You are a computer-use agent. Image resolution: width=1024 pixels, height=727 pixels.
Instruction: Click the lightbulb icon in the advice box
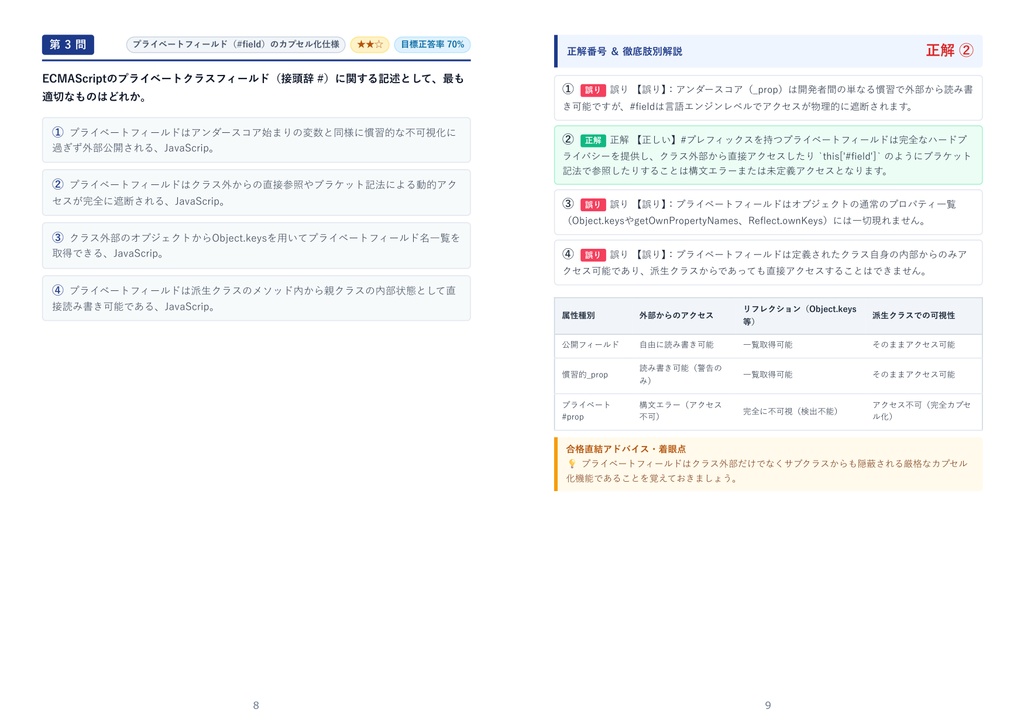571,464
